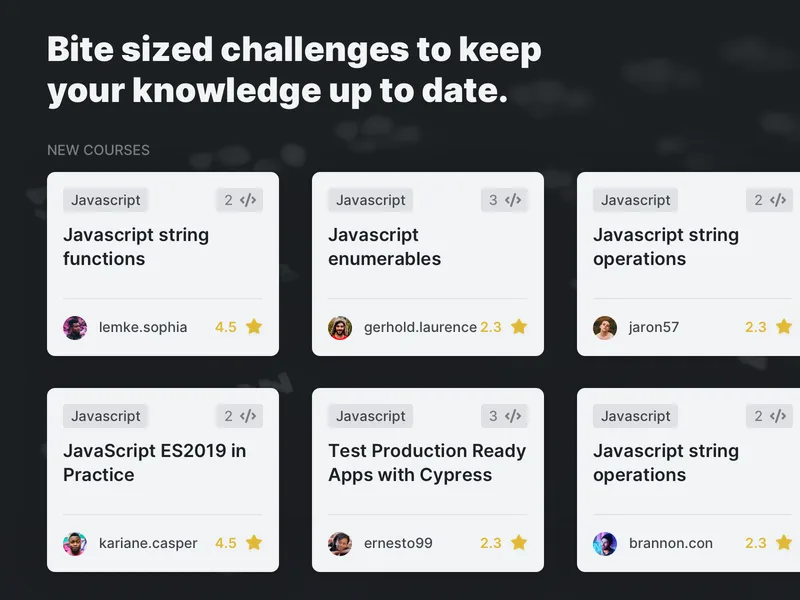
Task: Click the code icon on Javascript enumerables card
Action: click(513, 200)
